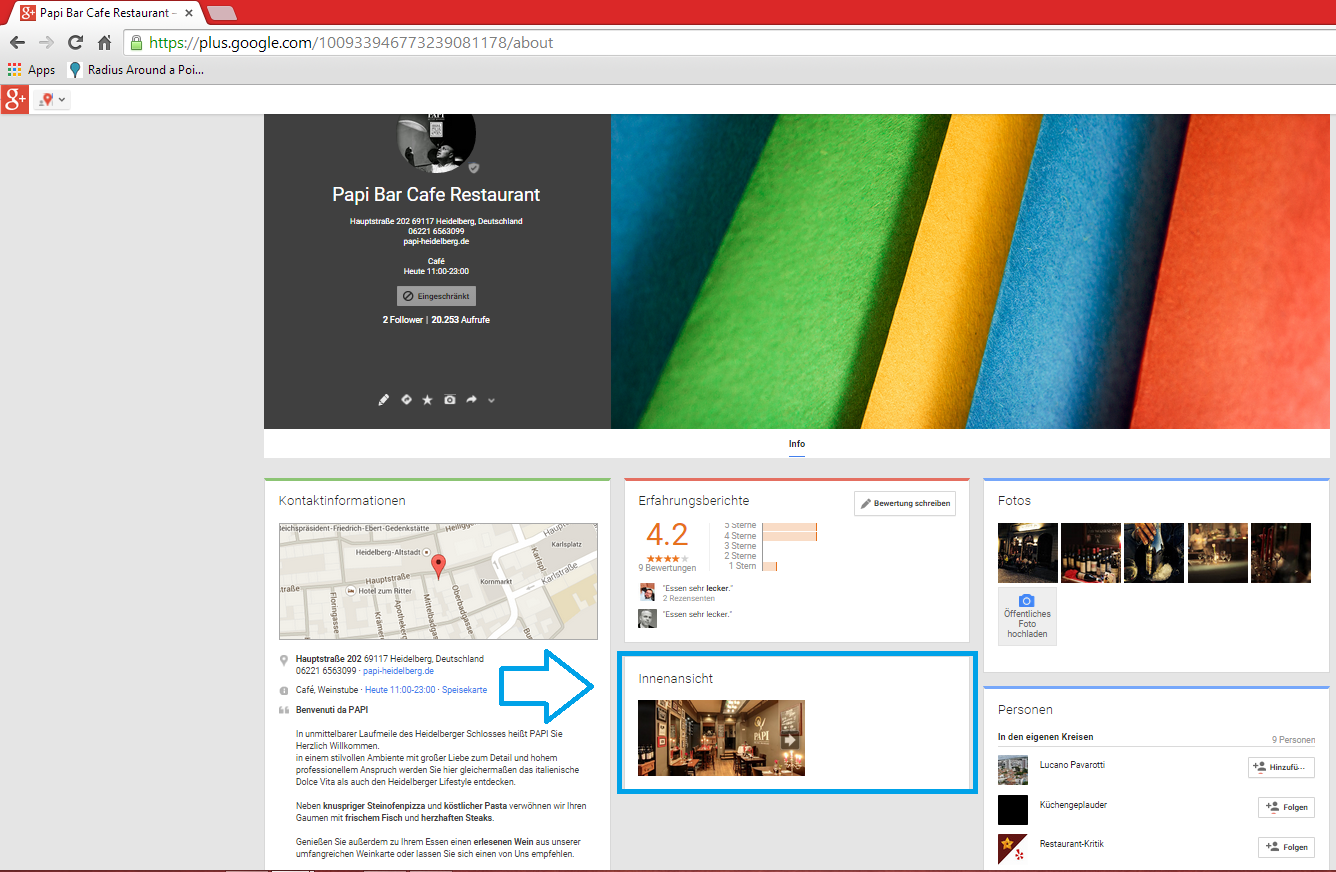Open the Speisekarte menu link
The height and width of the screenshot is (872, 1336).
465,690
